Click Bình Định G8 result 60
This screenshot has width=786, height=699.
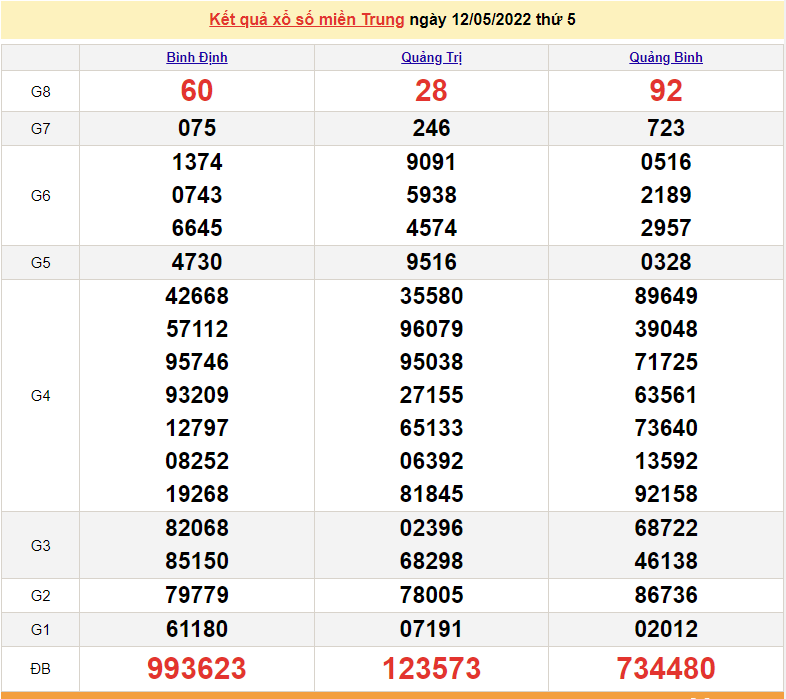[197, 91]
